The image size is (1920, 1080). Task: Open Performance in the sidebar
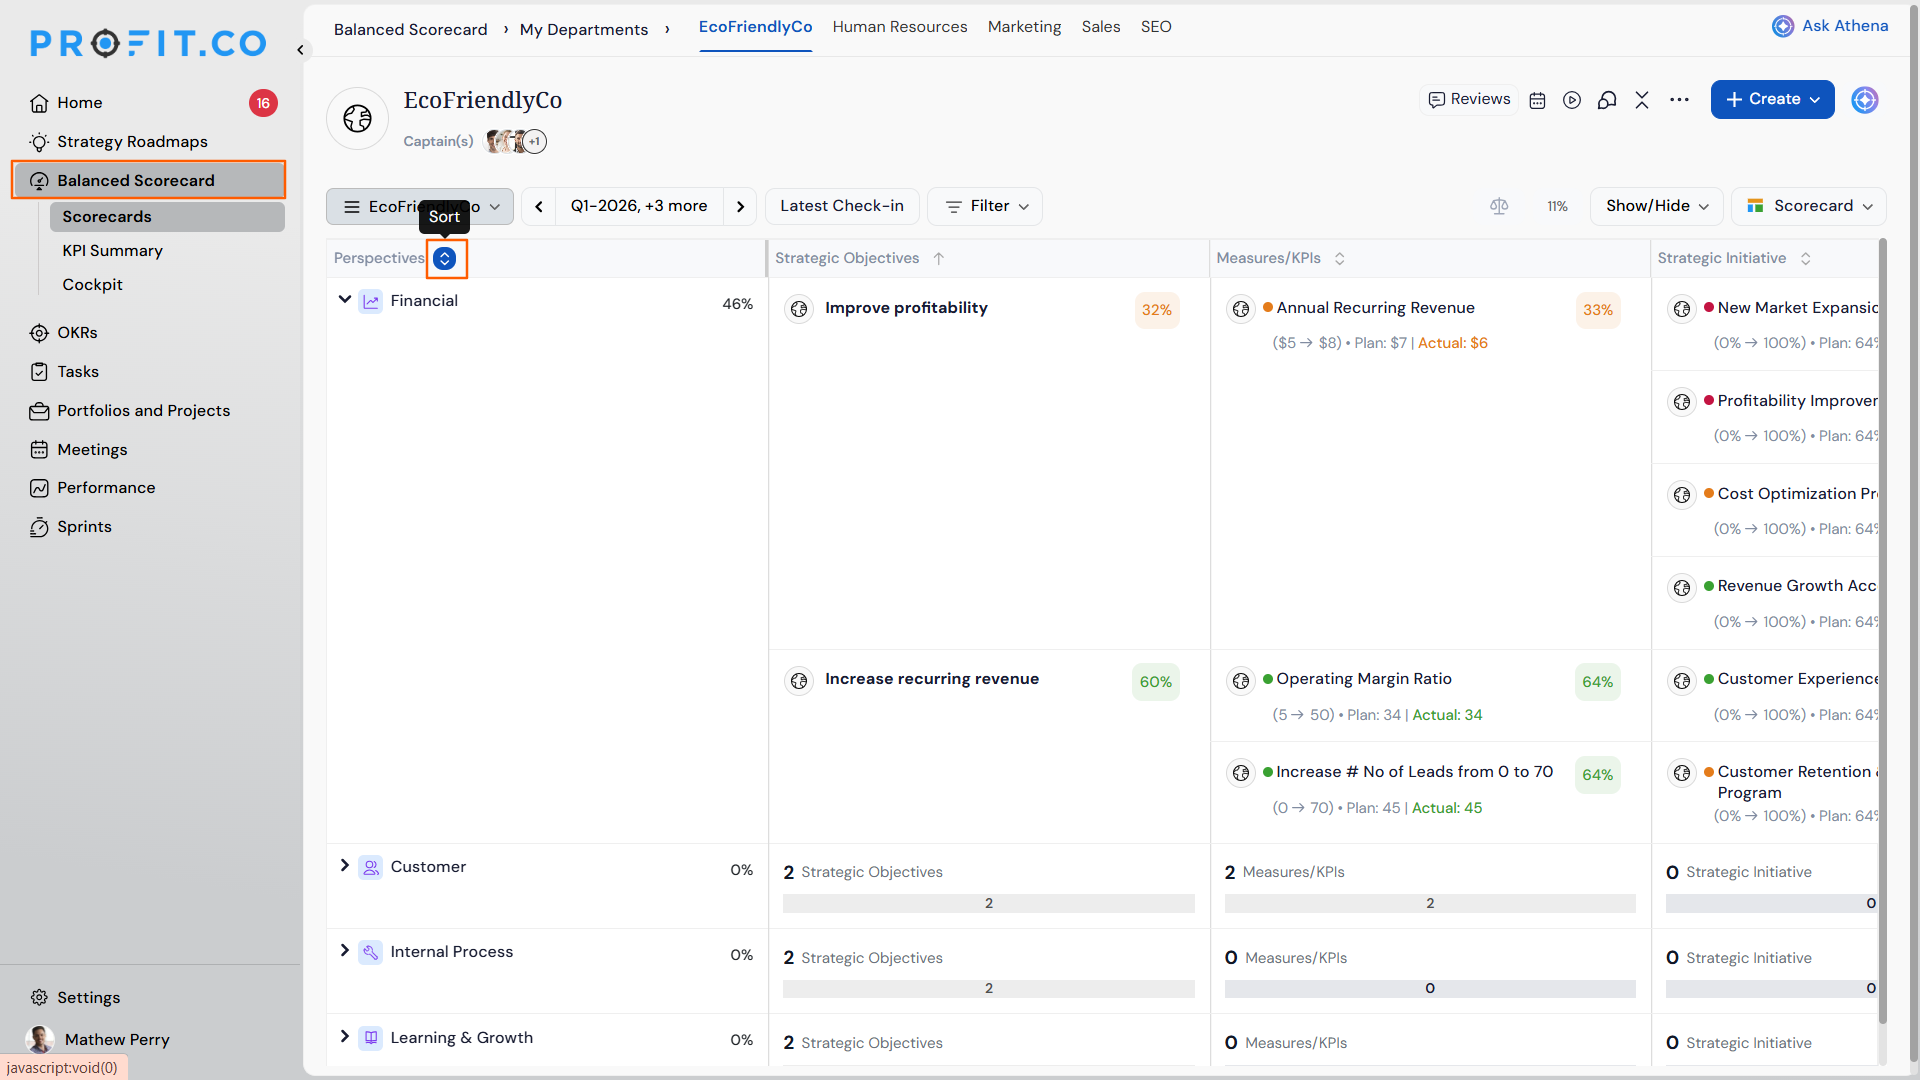tap(106, 488)
